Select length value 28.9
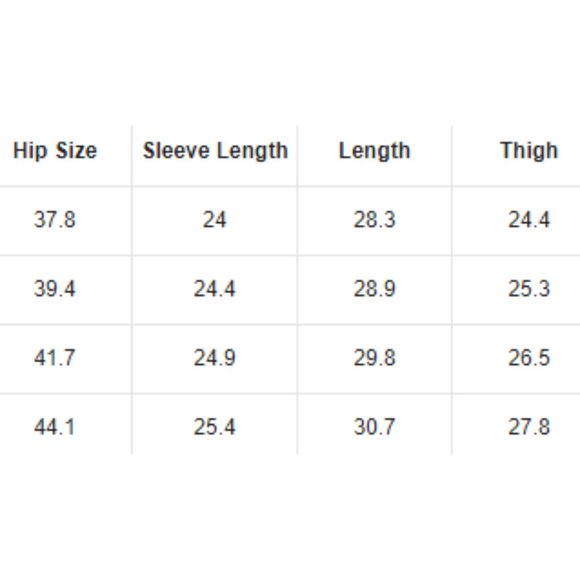The height and width of the screenshot is (580, 580). (374, 289)
